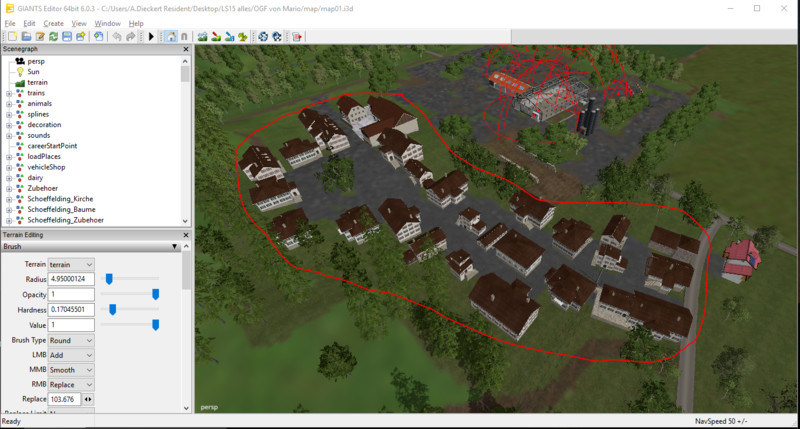Select the first terrain sculpt icon
This screenshot has height=429, width=800.
(202, 36)
